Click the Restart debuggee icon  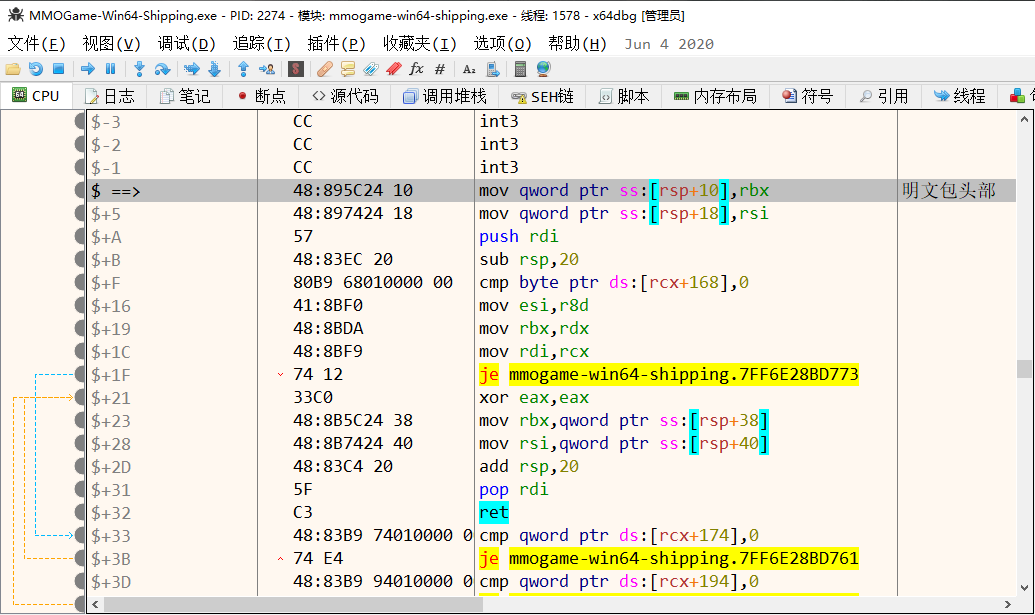(x=36, y=69)
